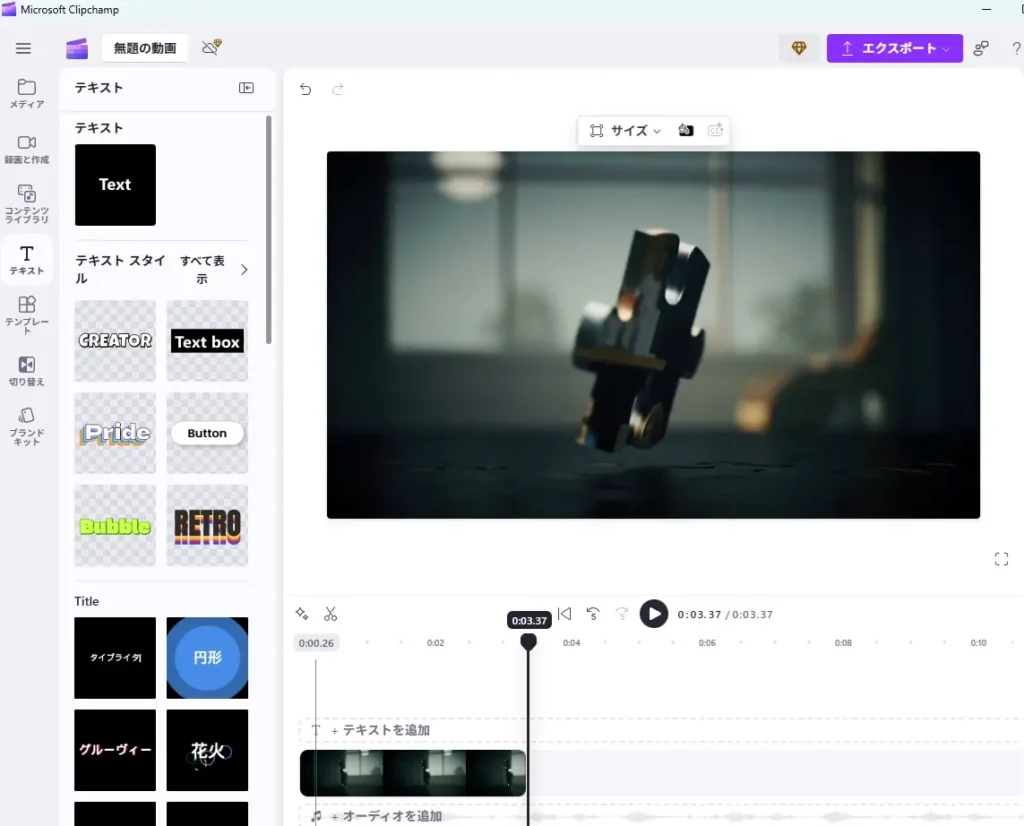The image size is (1024, 826).
Task: Choose the CREATOR text style
Action: pos(115,341)
